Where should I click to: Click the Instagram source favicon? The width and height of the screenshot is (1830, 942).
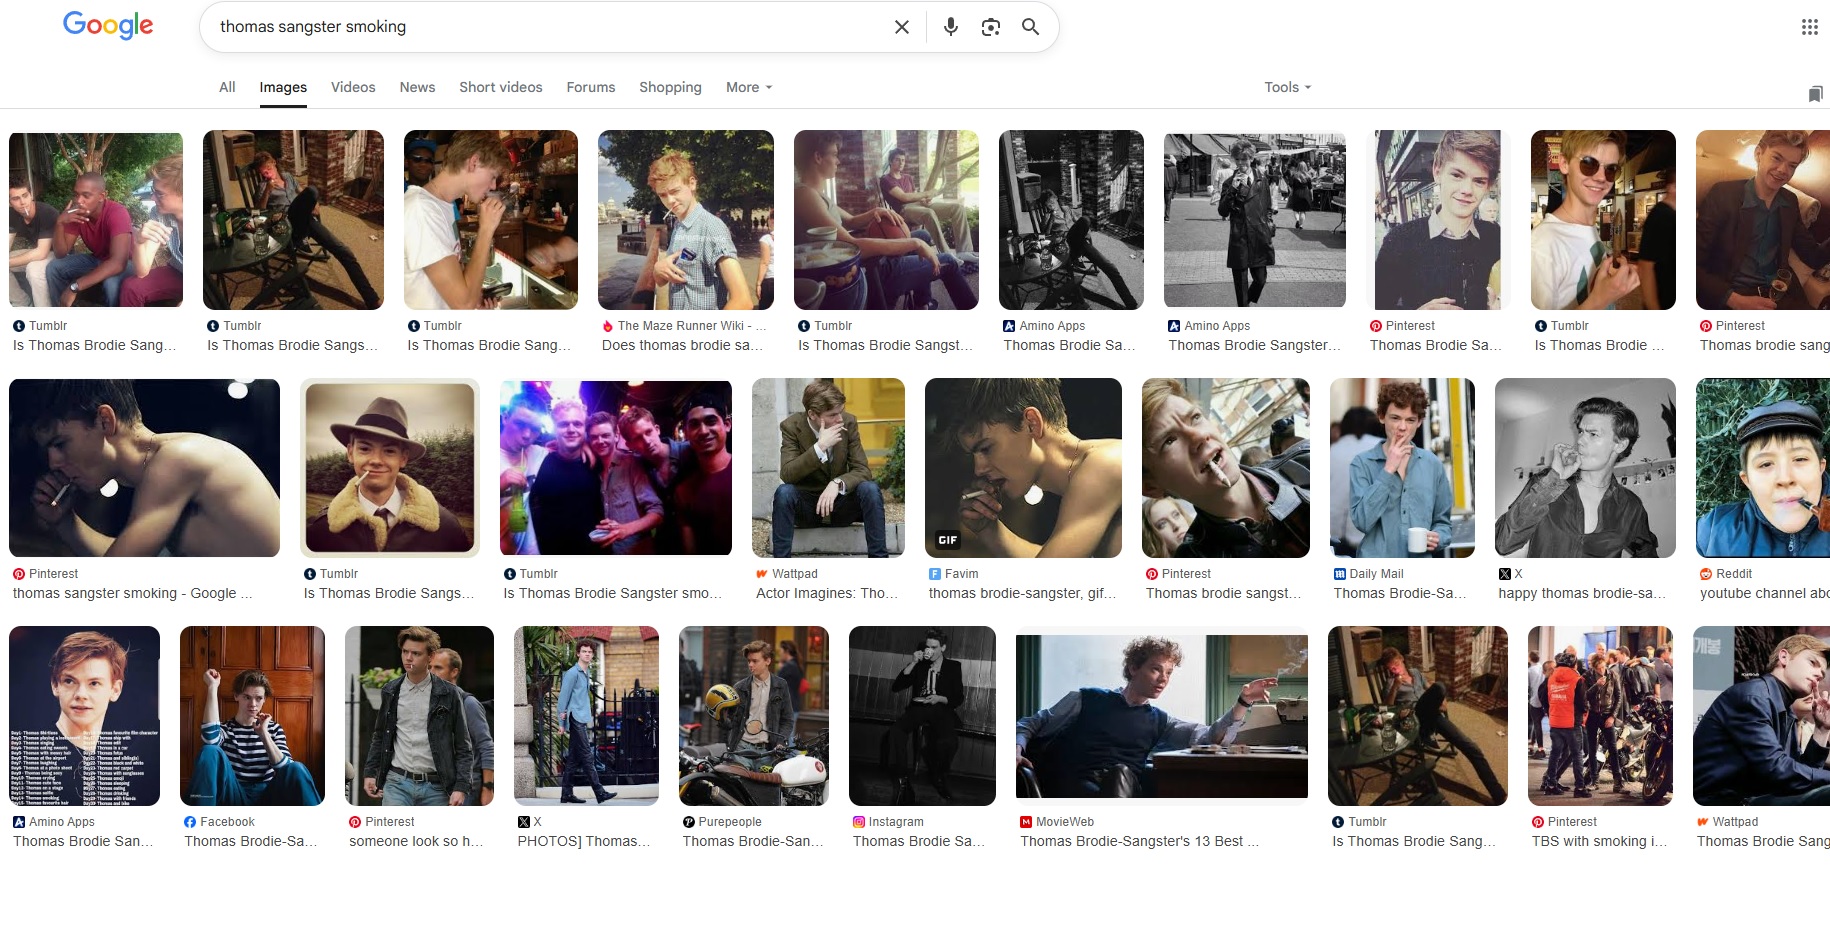pos(859,822)
